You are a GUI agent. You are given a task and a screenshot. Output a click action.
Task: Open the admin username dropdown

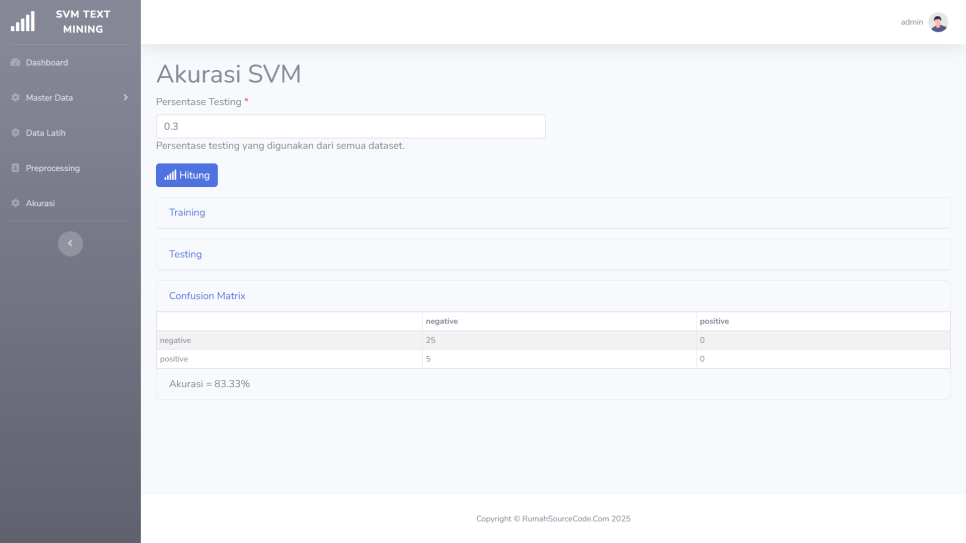tap(911, 22)
